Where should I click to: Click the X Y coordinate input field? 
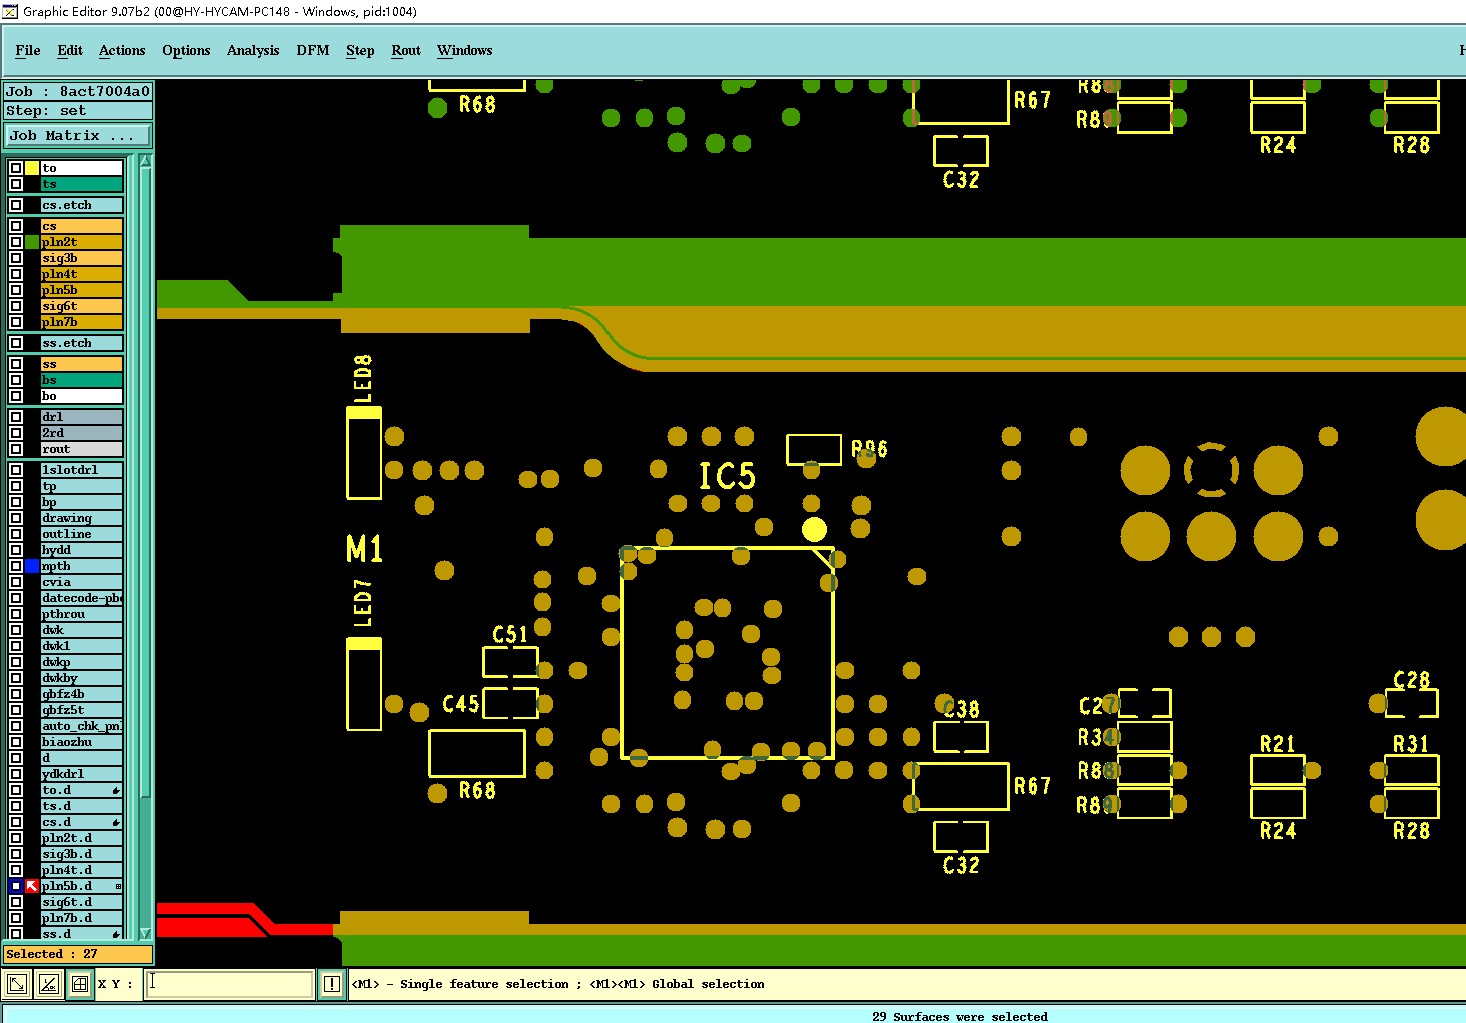tap(229, 984)
